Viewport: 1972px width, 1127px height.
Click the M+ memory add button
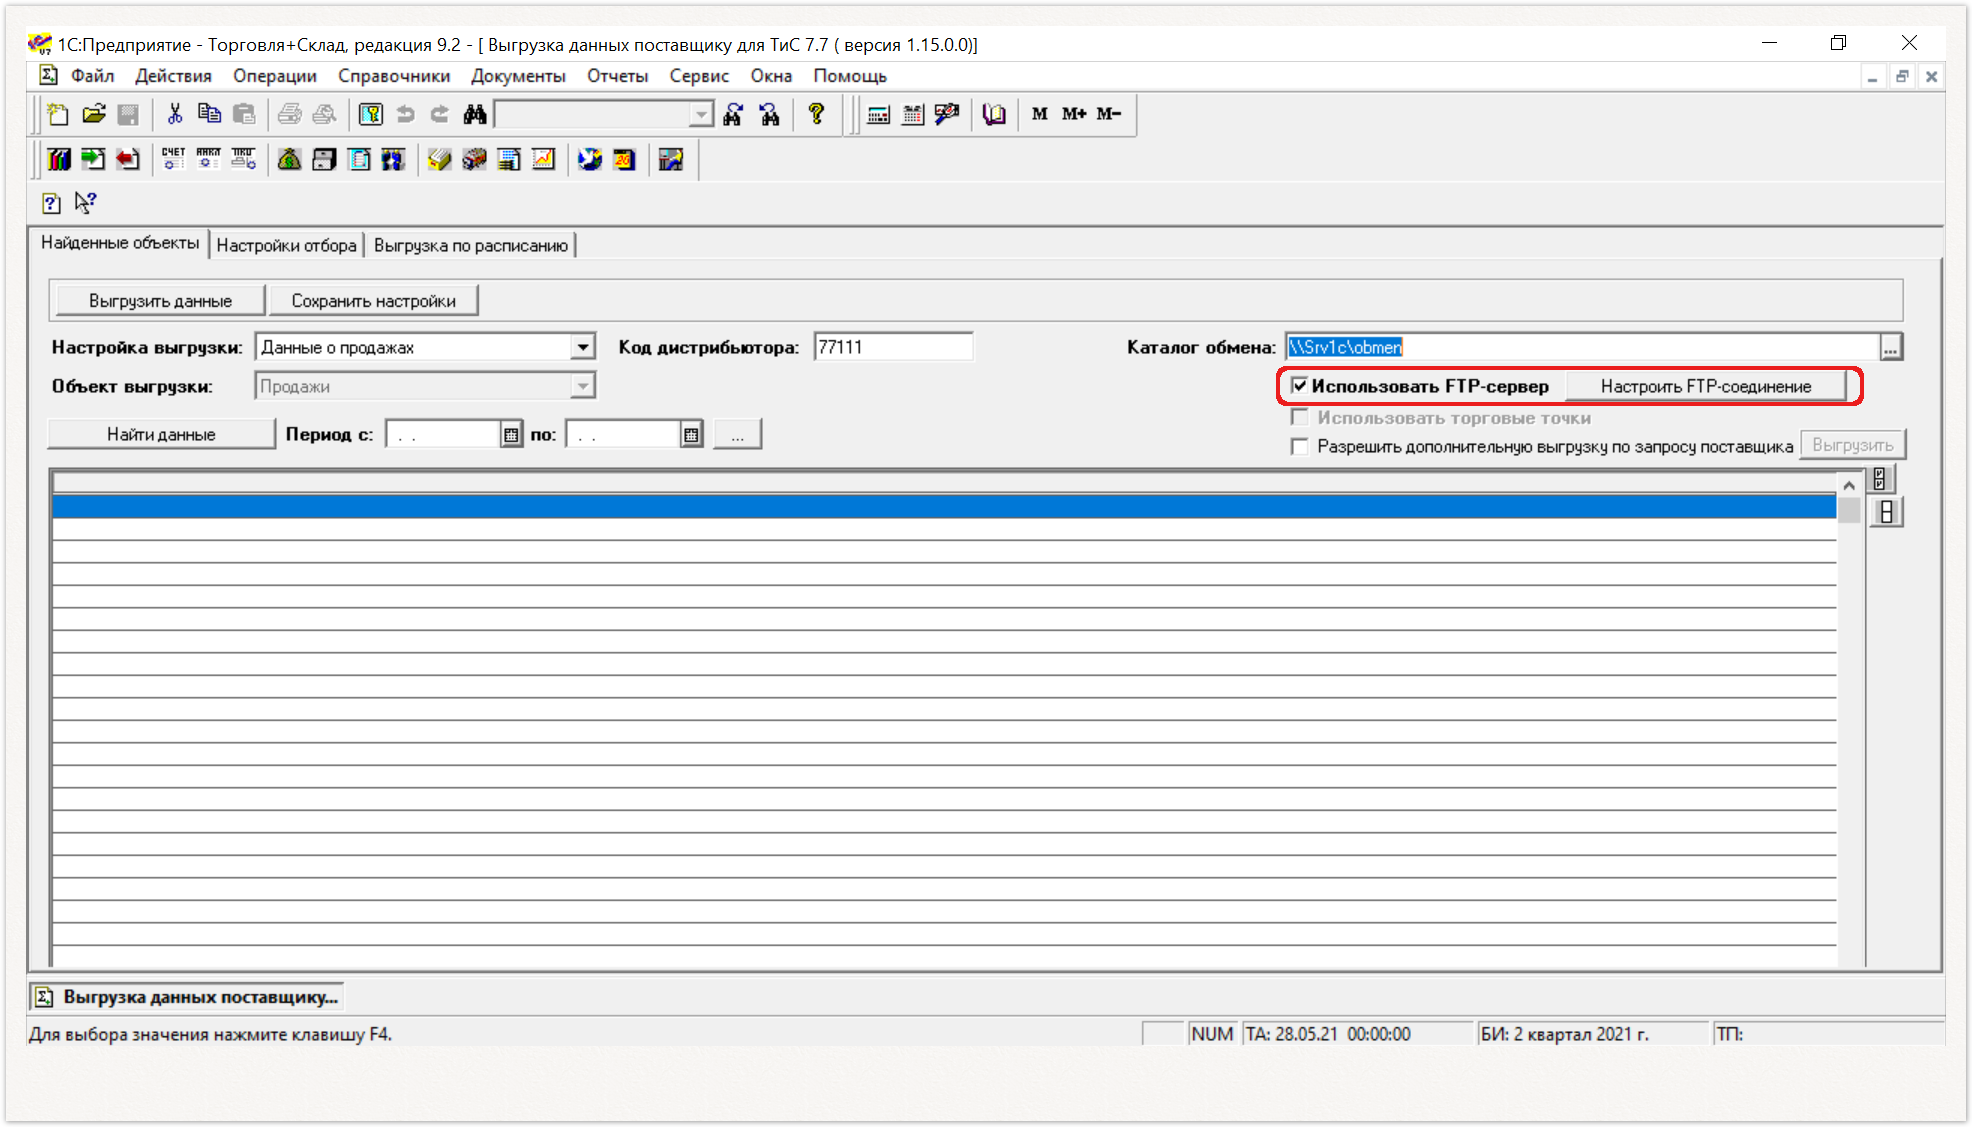[1074, 114]
